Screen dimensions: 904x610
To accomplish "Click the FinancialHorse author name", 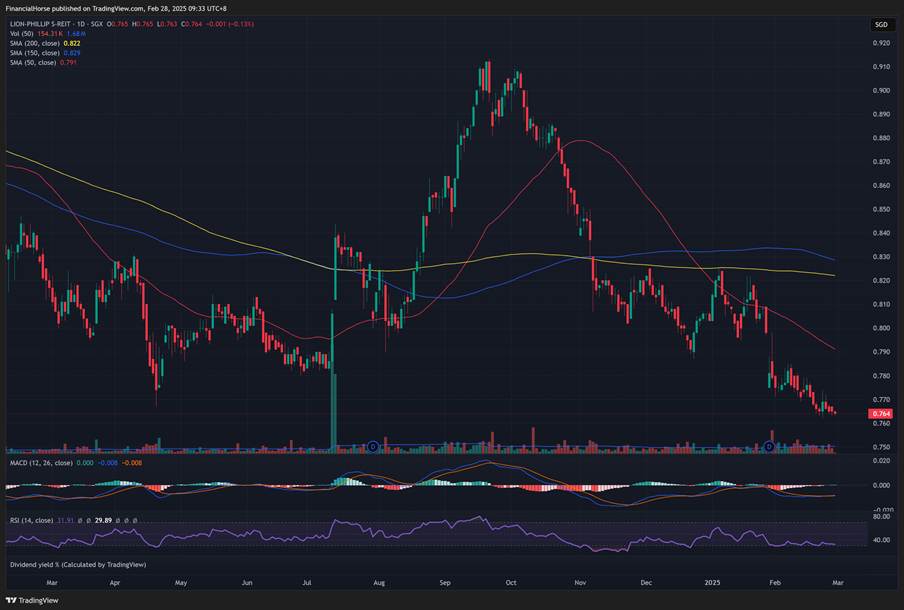I will 32,7.
